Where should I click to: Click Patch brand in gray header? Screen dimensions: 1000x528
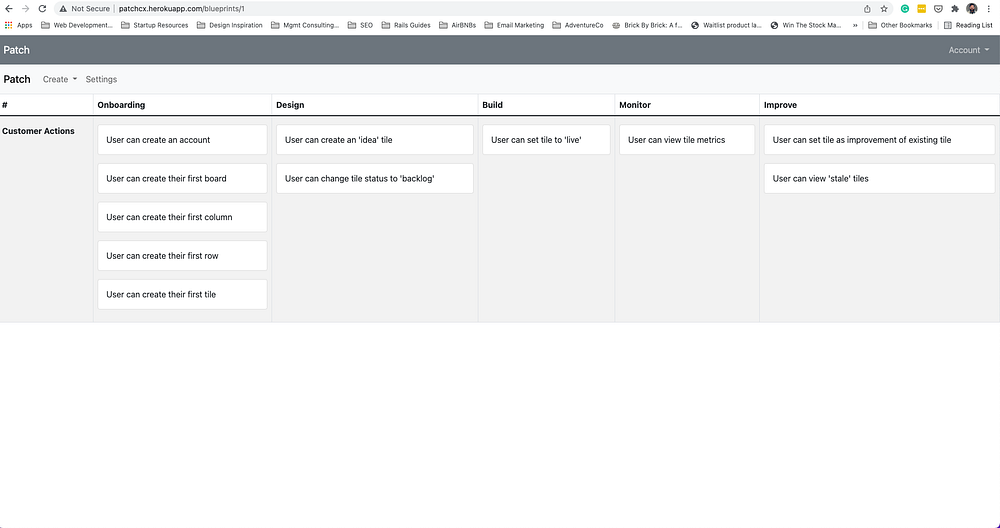click(x=17, y=50)
